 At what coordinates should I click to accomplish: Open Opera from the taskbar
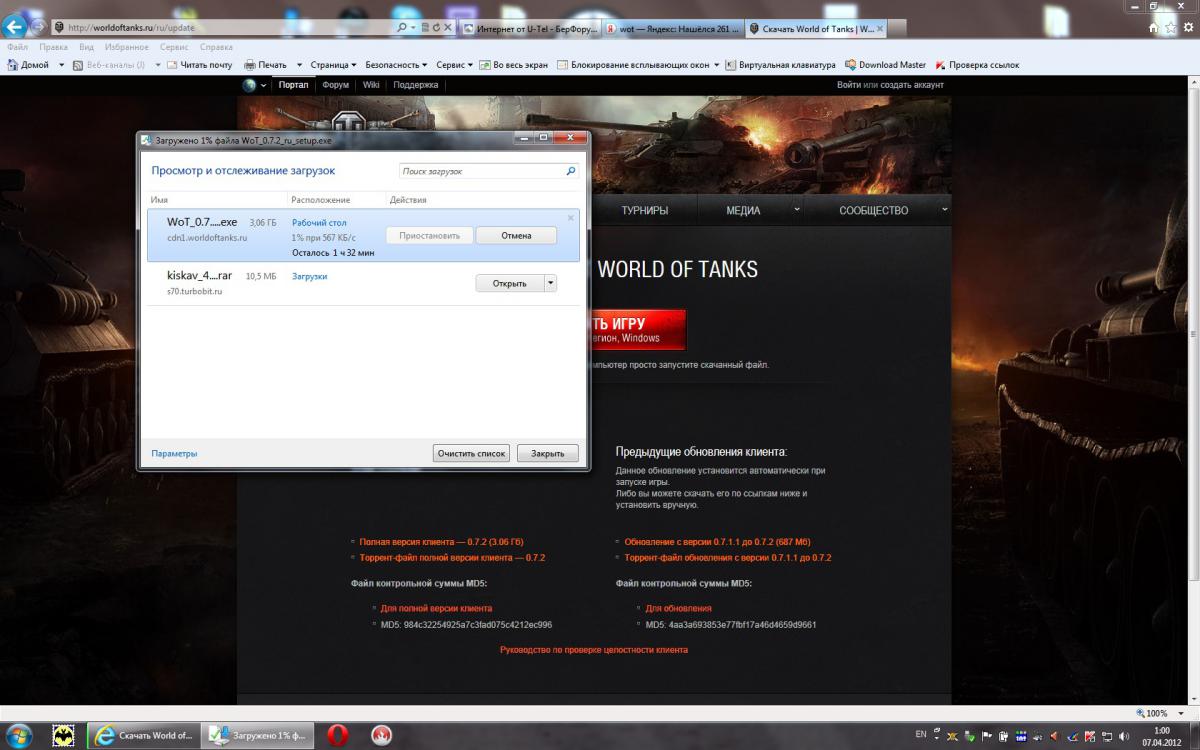coord(337,735)
